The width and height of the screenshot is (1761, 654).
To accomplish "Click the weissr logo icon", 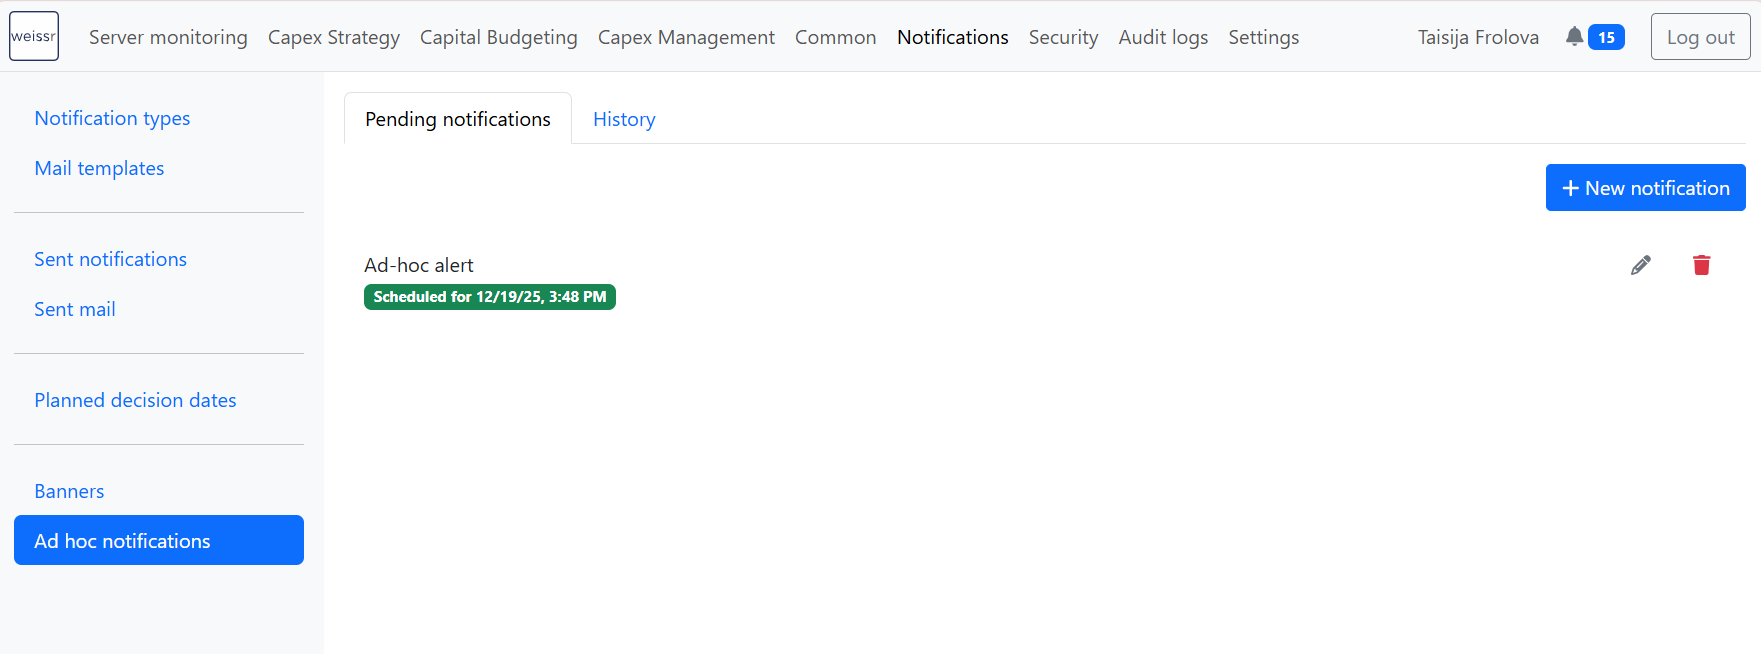I will 34,36.
